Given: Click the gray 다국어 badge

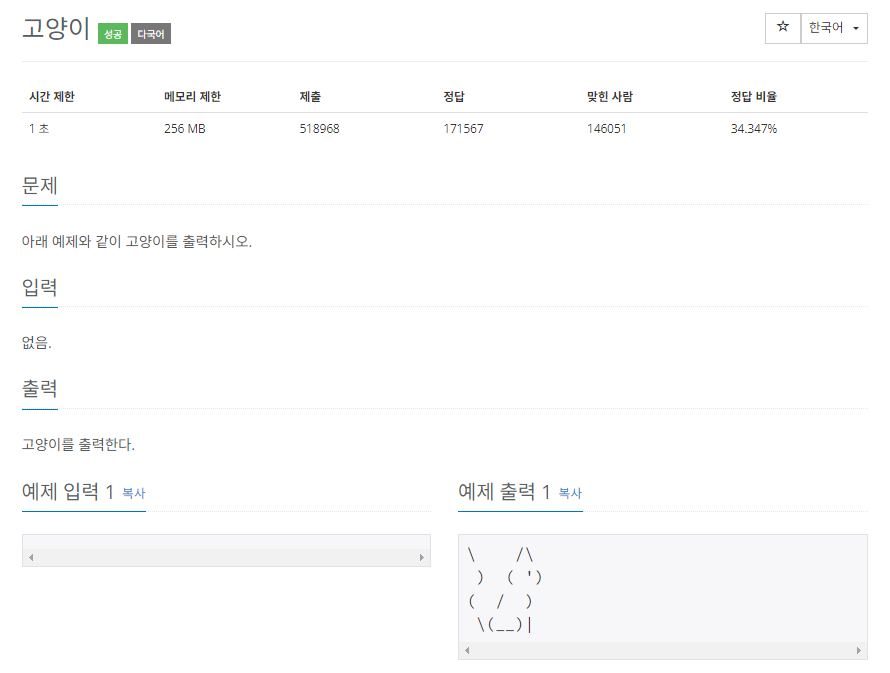Looking at the screenshot, I should (151, 34).
